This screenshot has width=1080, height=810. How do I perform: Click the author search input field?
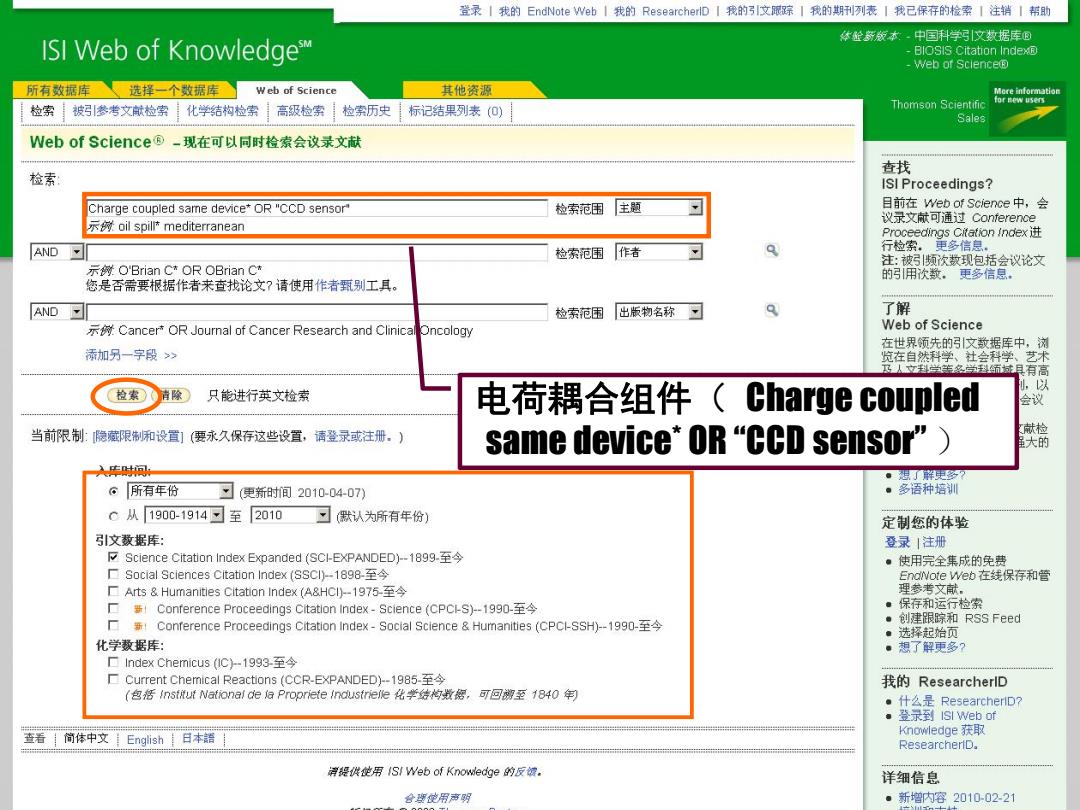317,252
